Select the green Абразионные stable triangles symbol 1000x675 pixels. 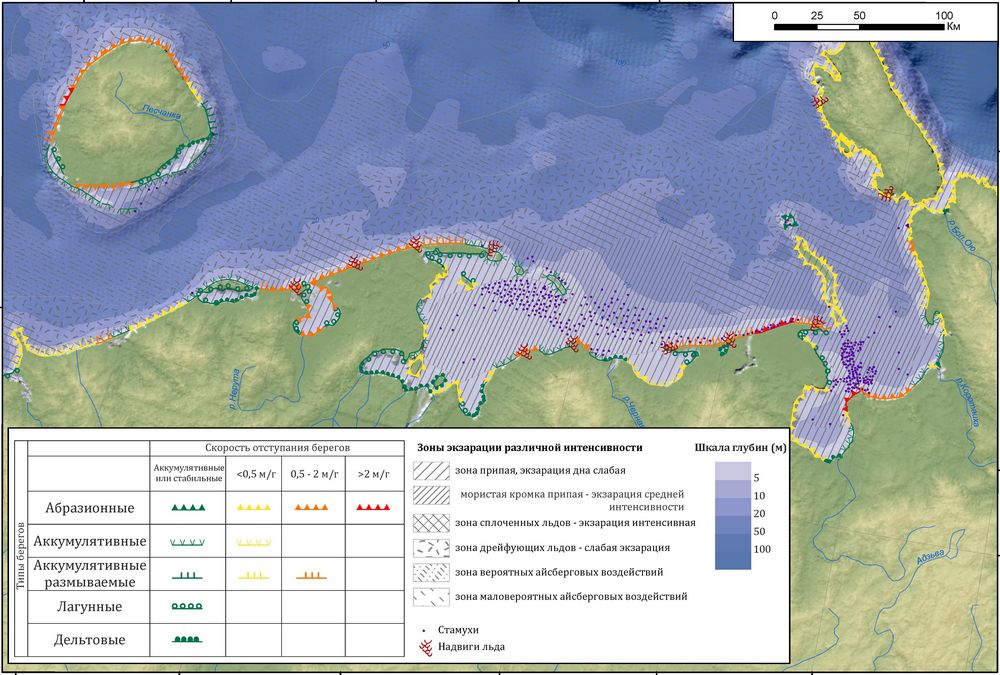[188, 508]
